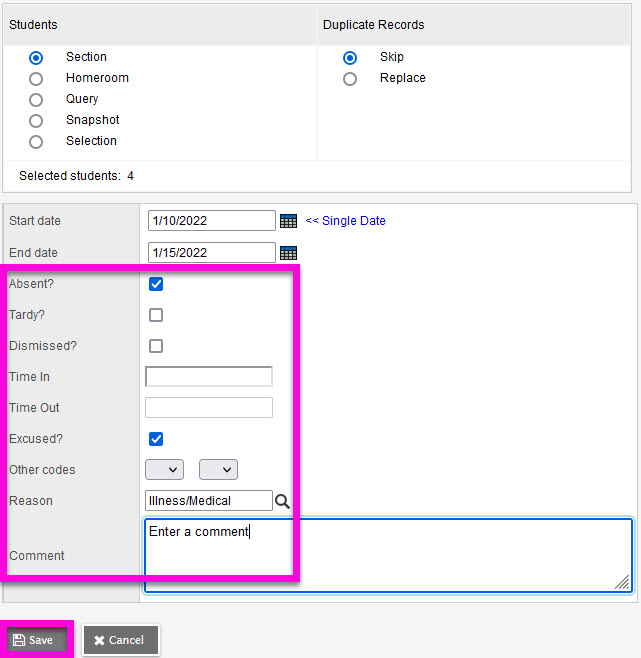Viewport: 641px width, 658px height.
Task: Open the Start date calendar picker
Action: tap(288, 221)
